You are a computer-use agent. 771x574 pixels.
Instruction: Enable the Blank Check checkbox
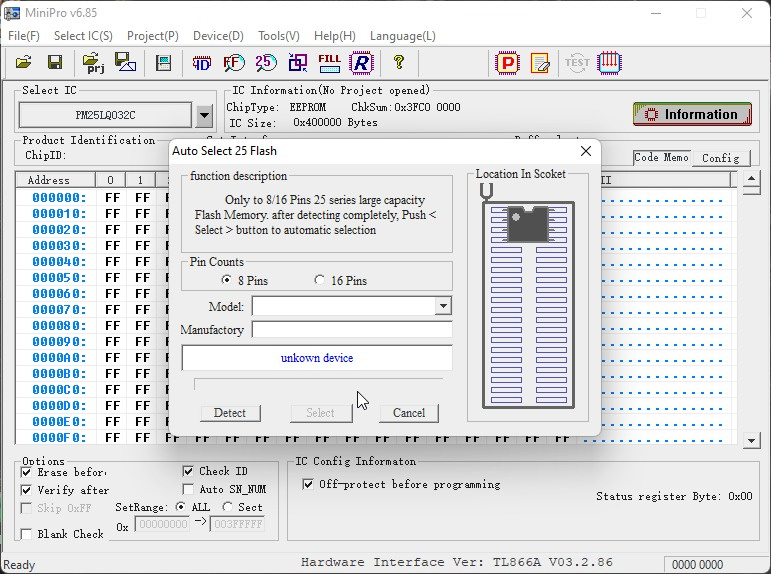click(x=27, y=534)
